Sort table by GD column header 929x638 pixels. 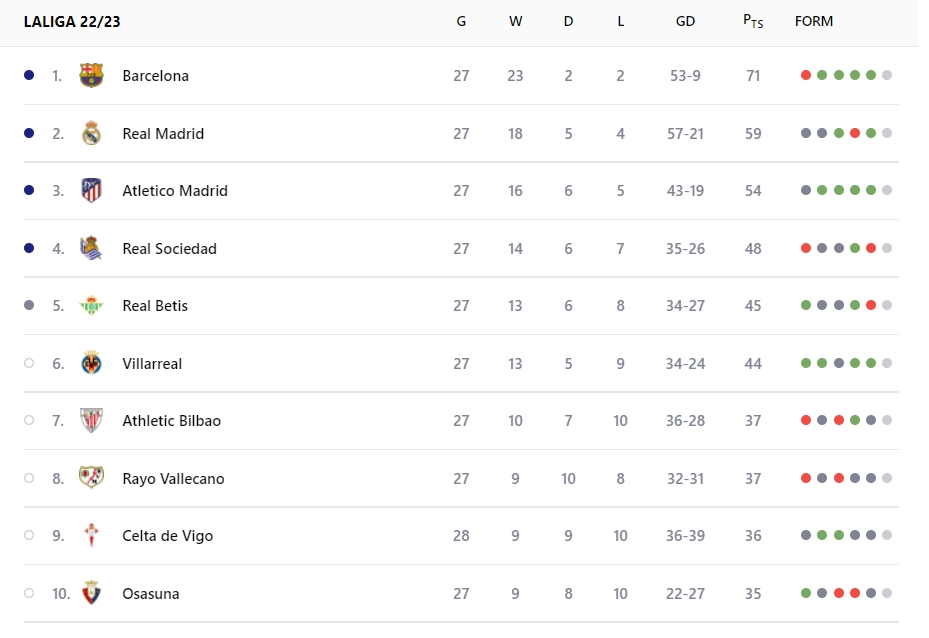[685, 21]
